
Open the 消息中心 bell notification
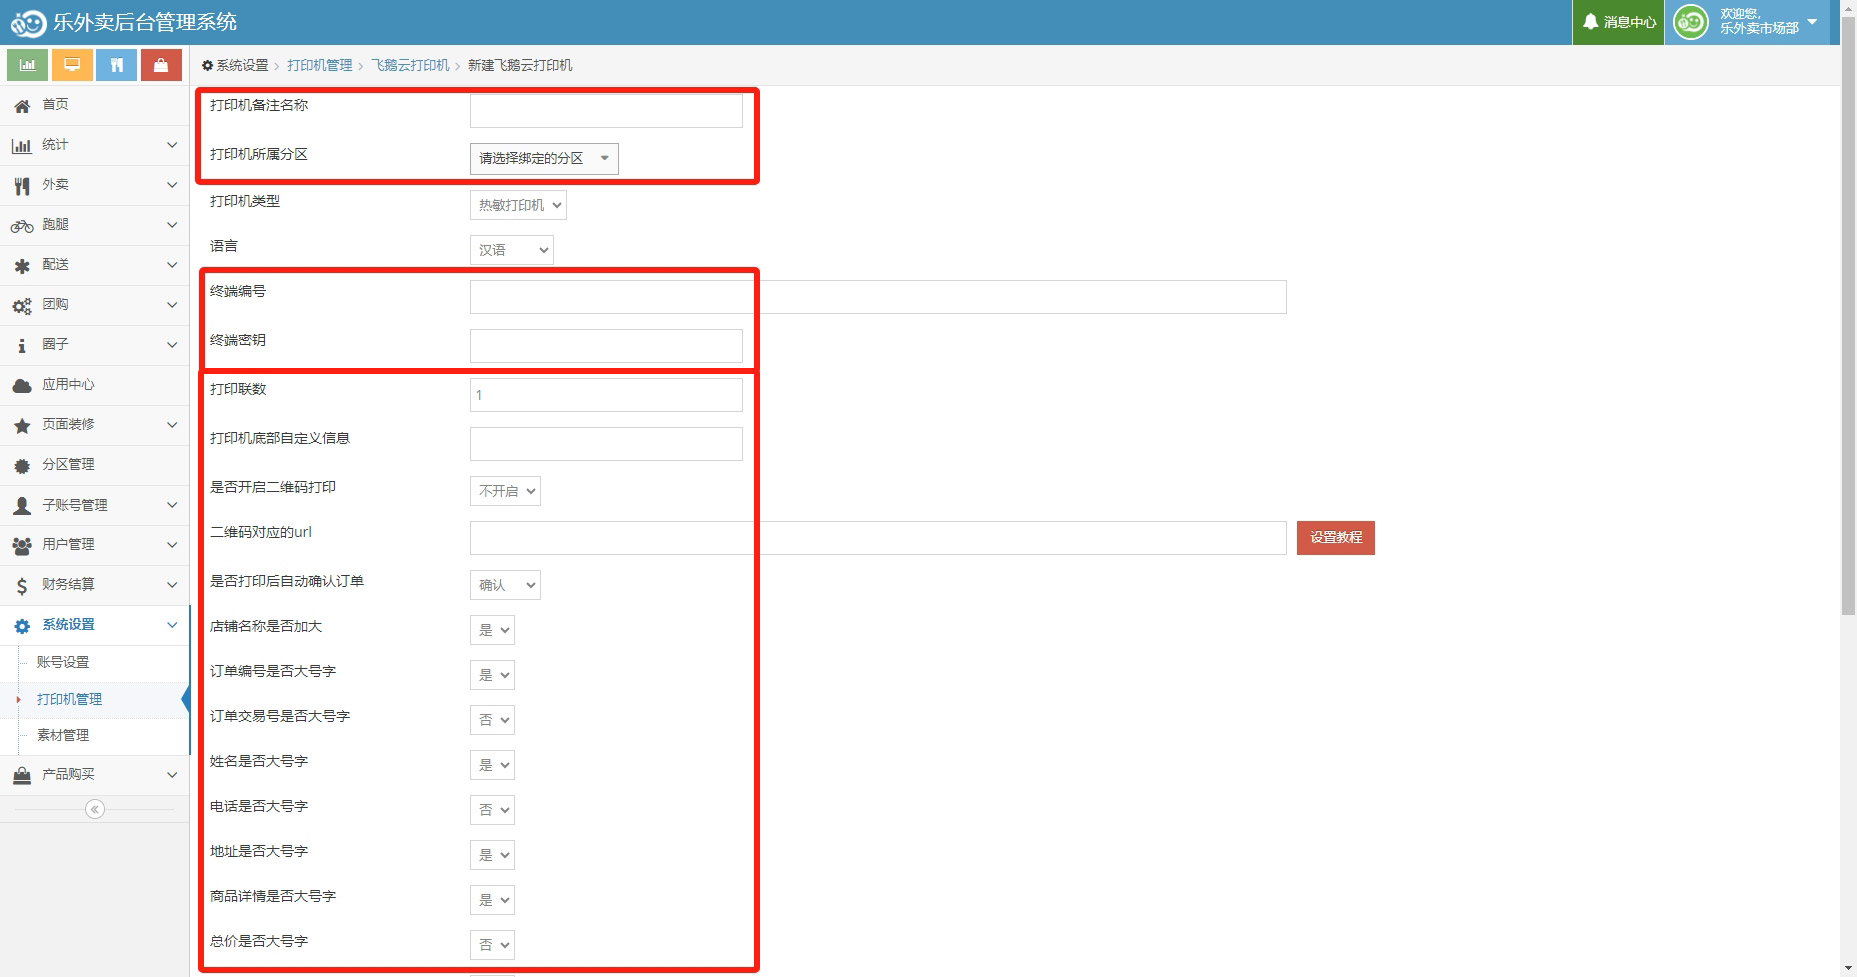coord(1618,22)
